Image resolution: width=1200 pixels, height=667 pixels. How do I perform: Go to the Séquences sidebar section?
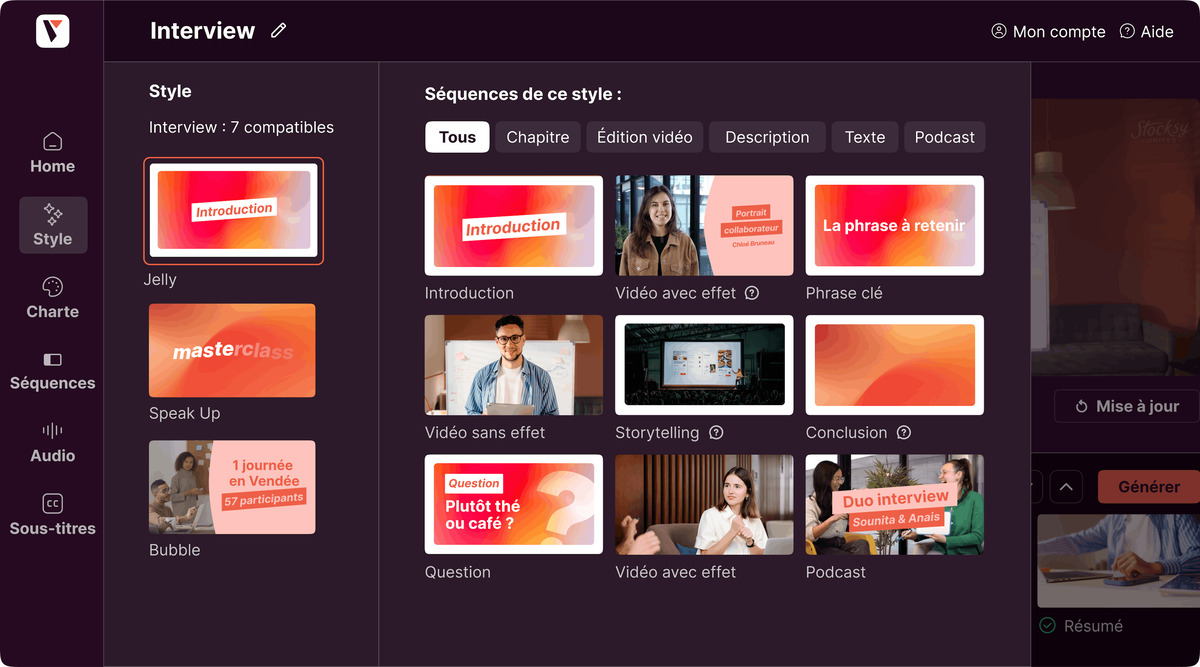pos(52,370)
